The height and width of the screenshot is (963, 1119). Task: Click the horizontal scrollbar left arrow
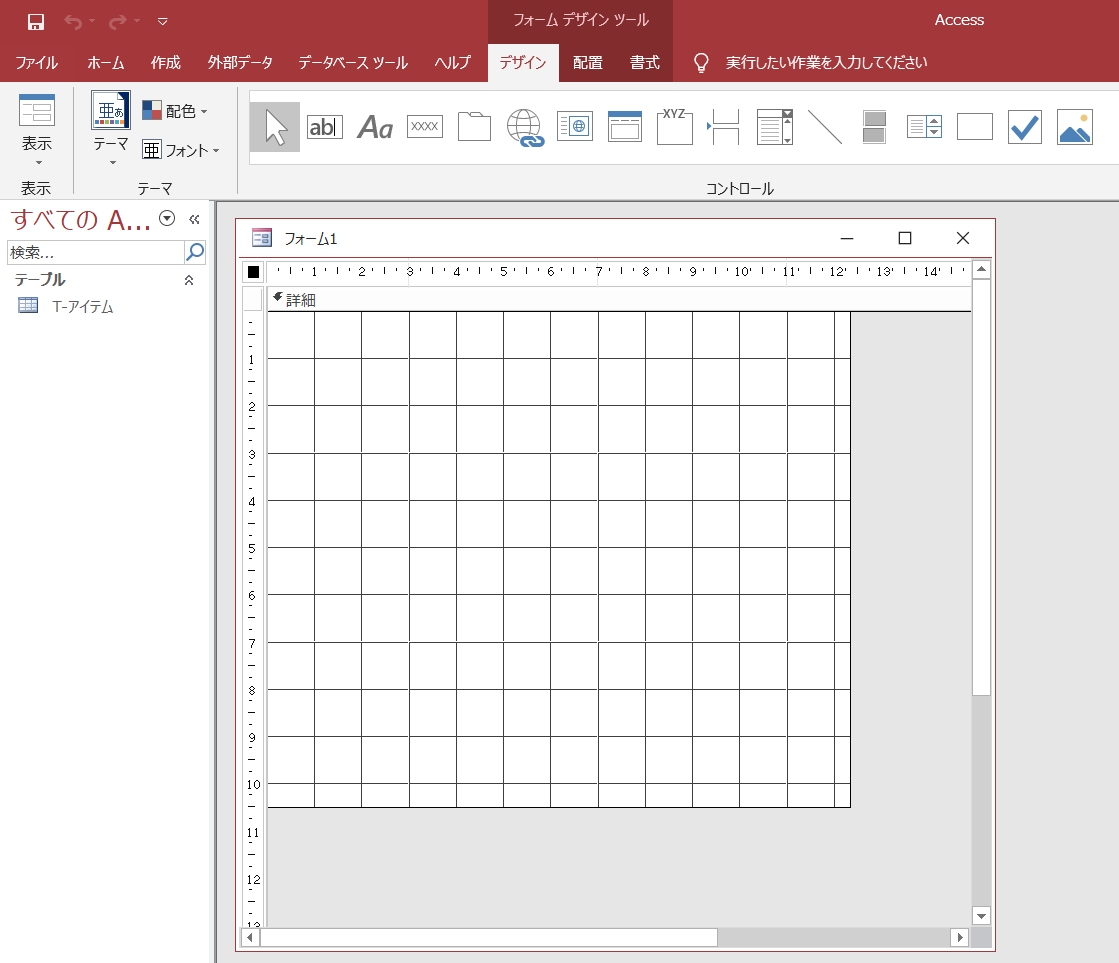(x=250, y=937)
